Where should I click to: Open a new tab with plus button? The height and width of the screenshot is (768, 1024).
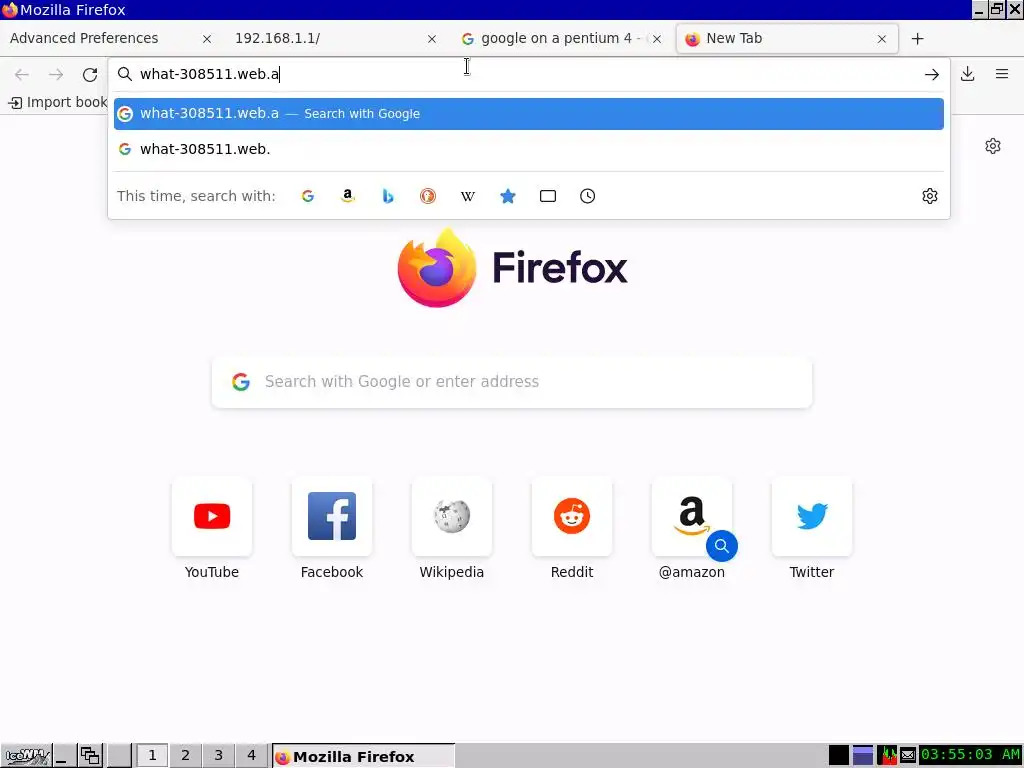918,39
